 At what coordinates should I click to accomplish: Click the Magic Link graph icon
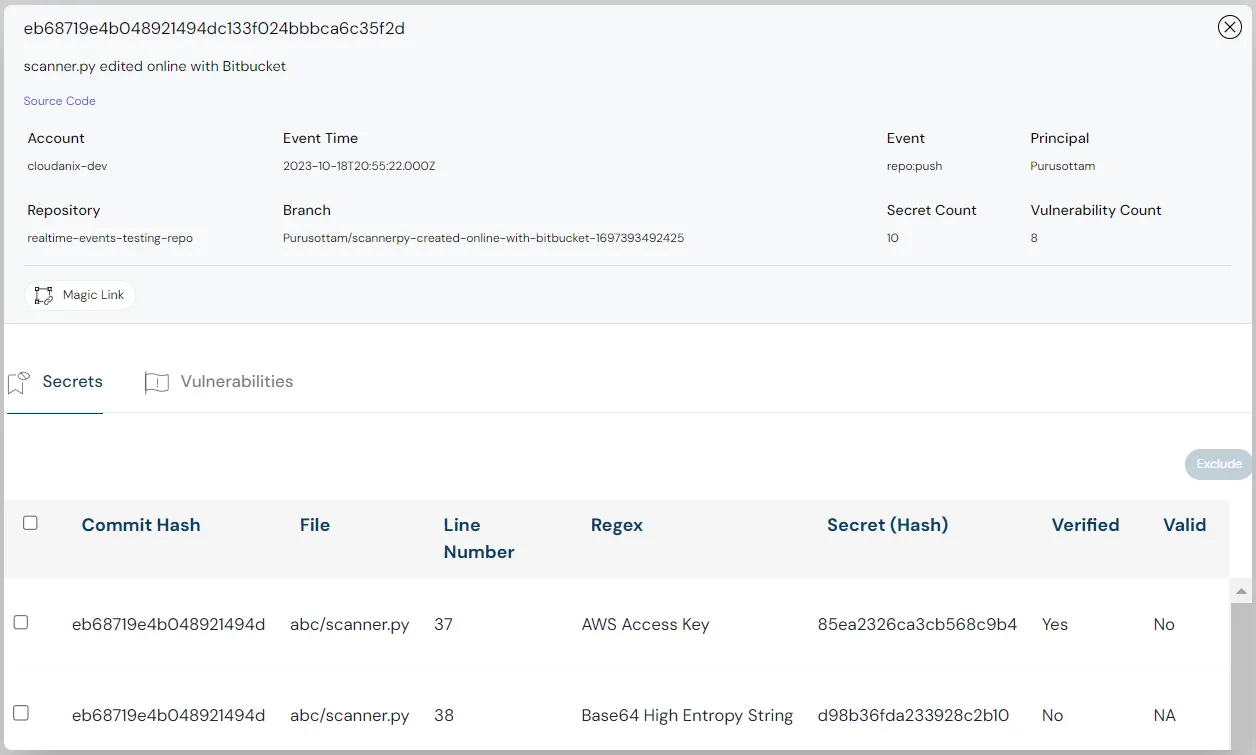tap(43, 295)
